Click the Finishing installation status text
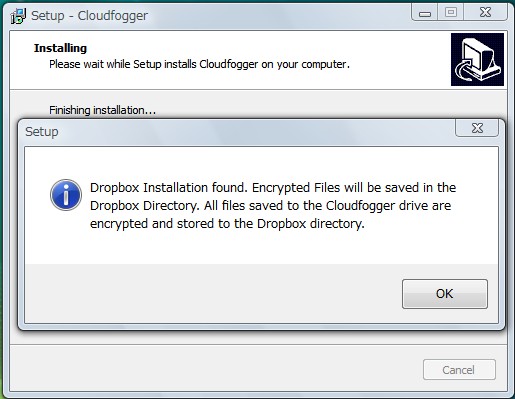This screenshot has width=515, height=399. pos(102,110)
